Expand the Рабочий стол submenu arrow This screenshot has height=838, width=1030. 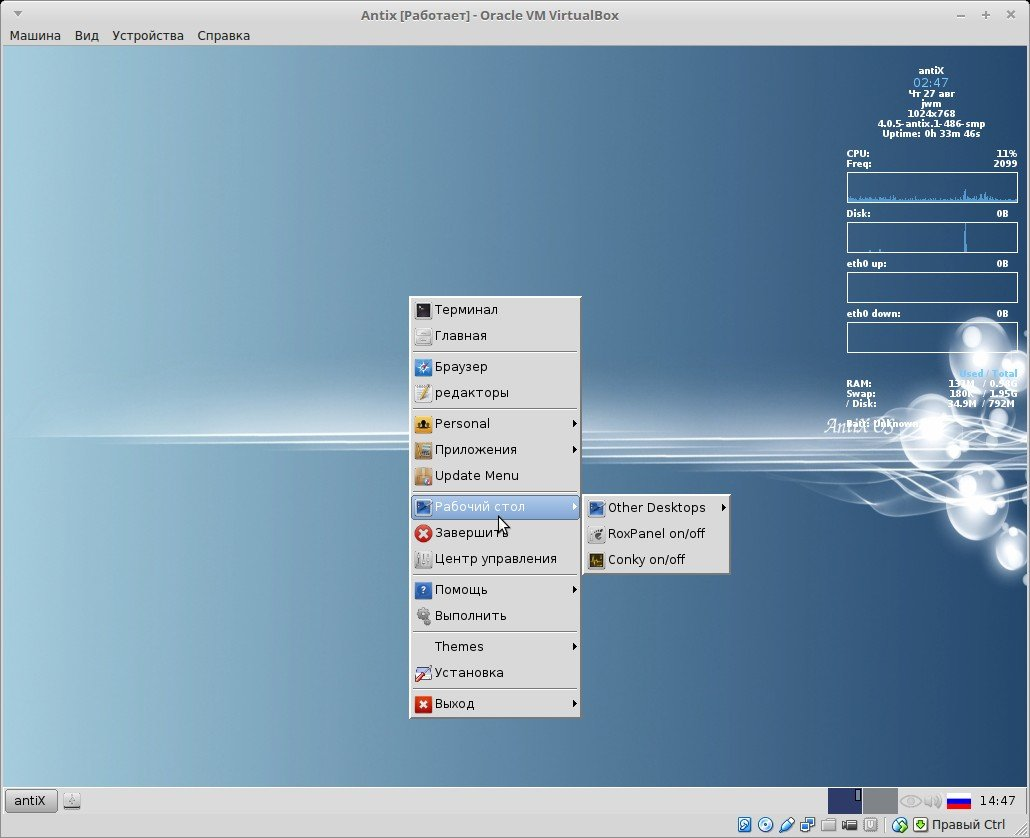click(574, 507)
